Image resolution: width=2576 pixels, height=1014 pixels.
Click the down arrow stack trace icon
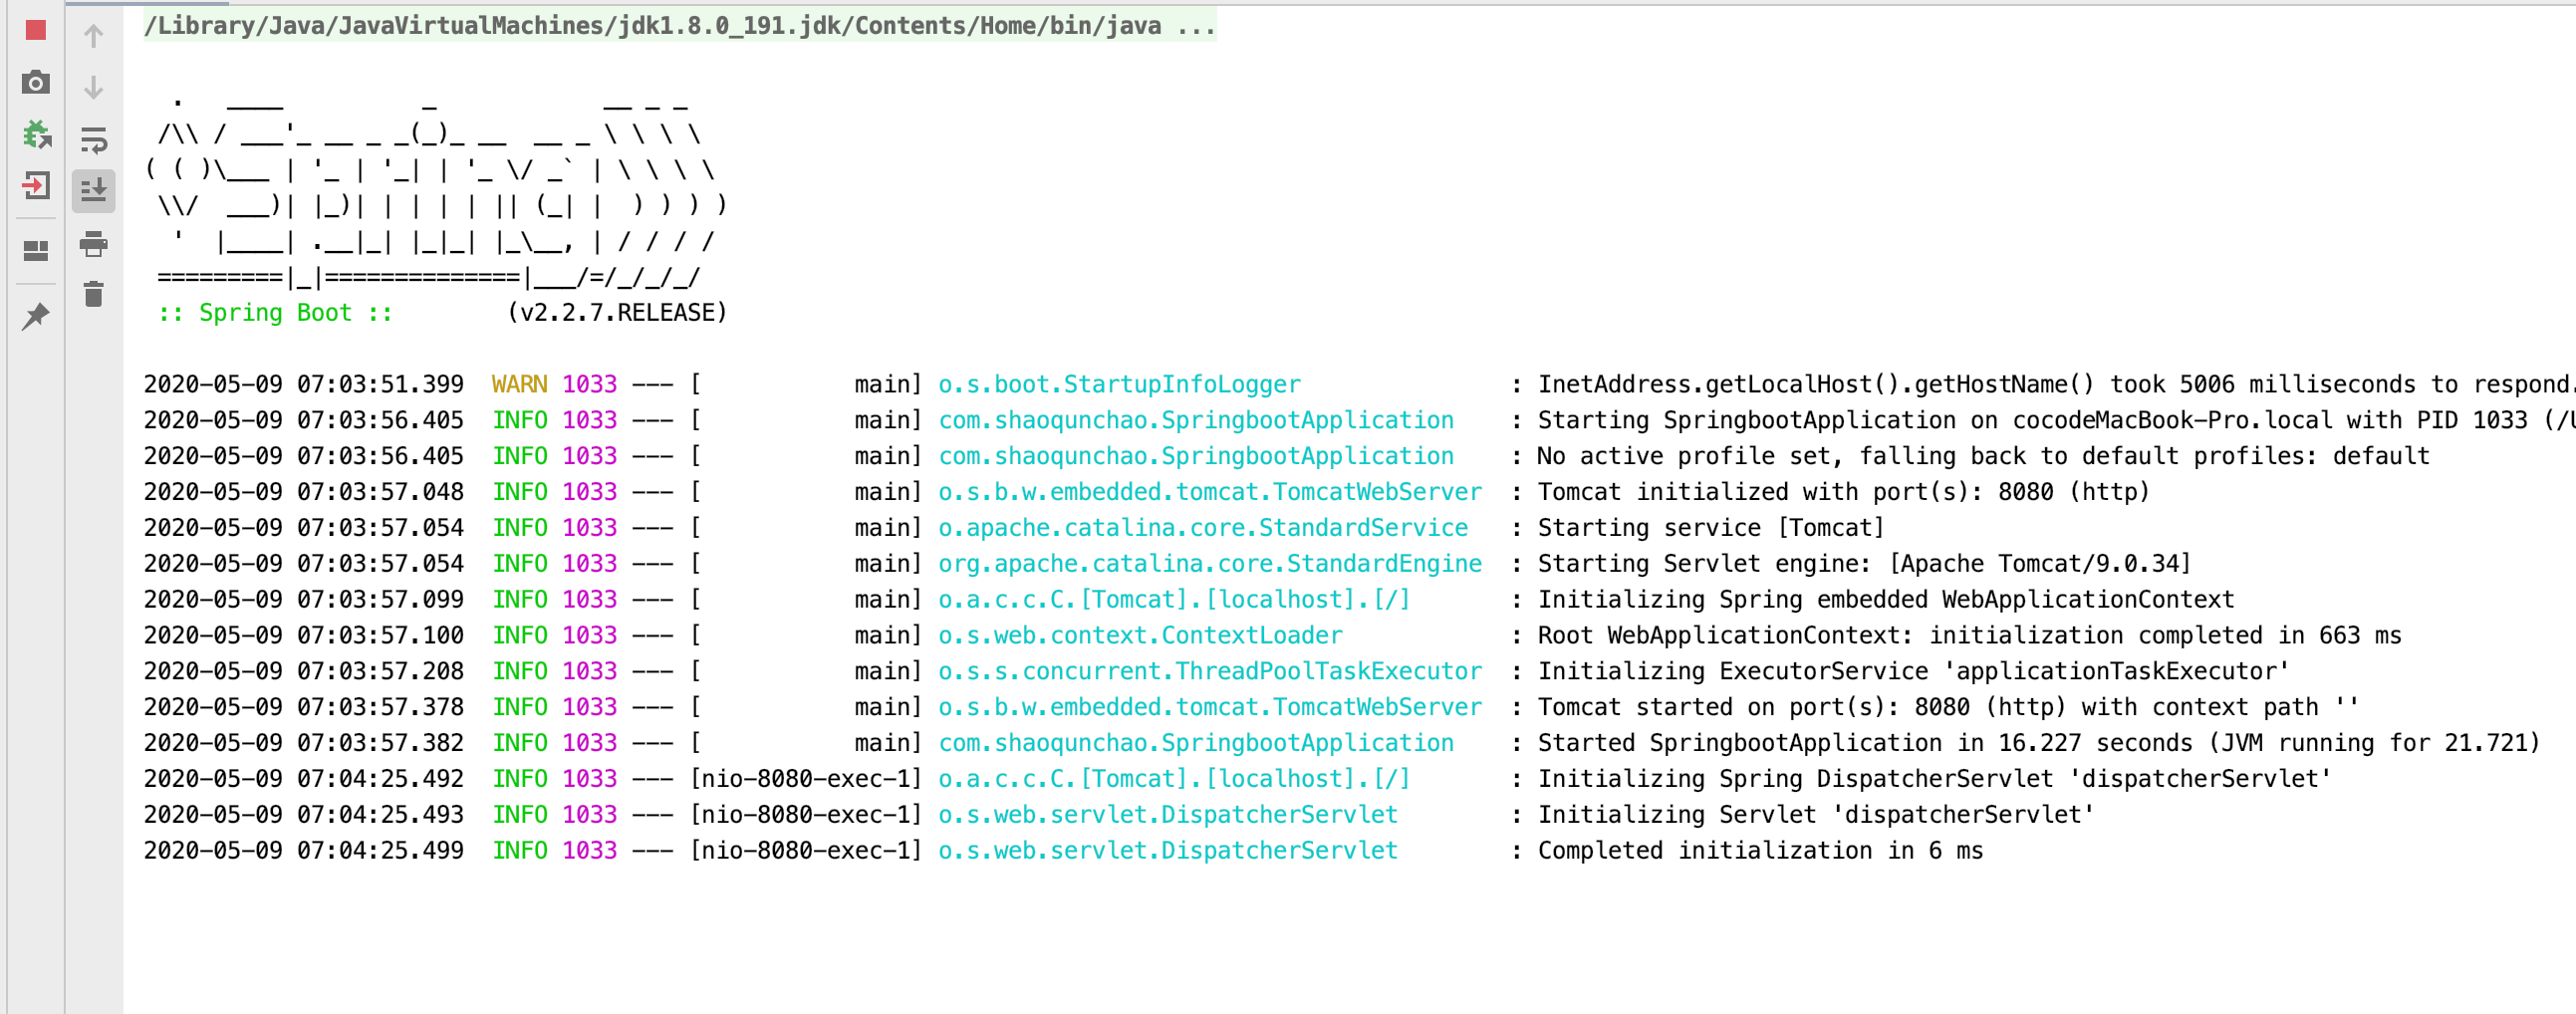(x=94, y=88)
